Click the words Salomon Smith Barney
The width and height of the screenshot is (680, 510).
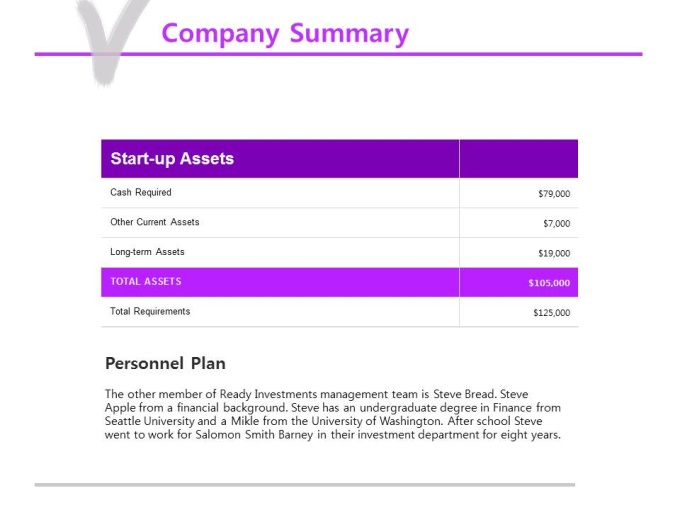tap(254, 435)
